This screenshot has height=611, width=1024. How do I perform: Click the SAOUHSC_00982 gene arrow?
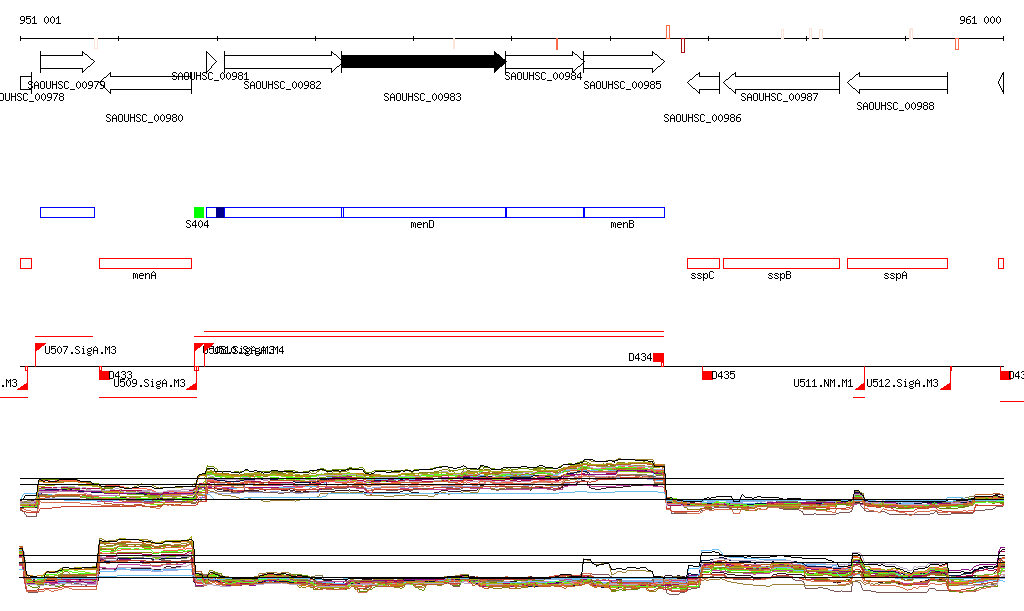point(283,62)
